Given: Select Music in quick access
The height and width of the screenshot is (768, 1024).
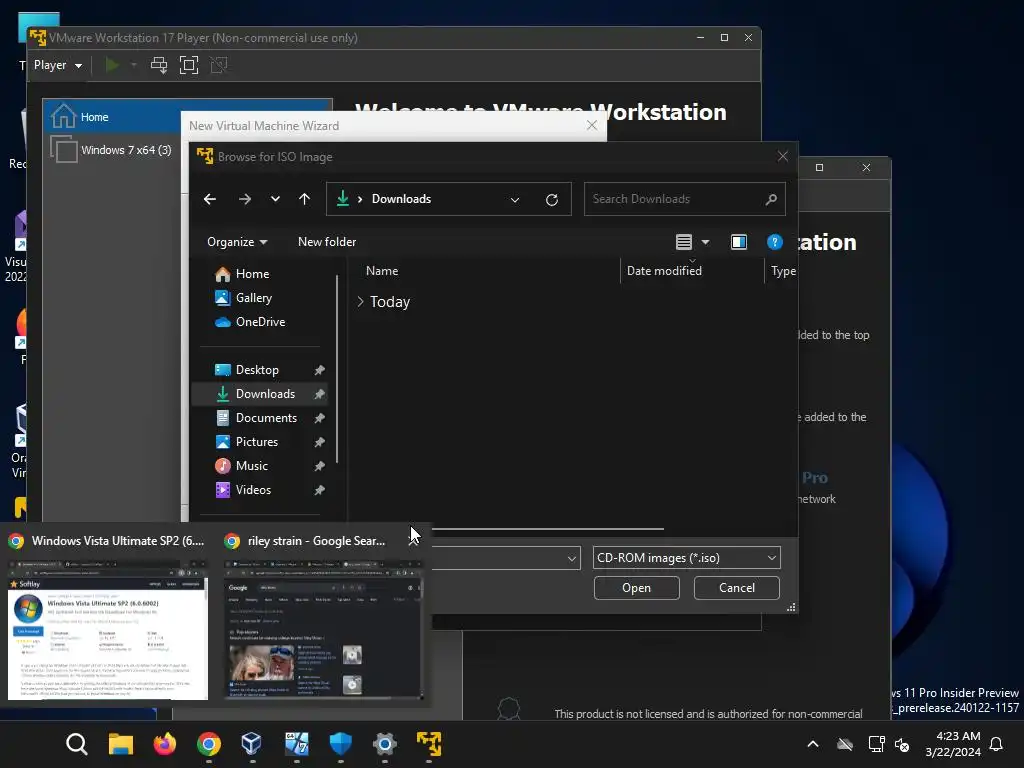Looking at the screenshot, I should 251,466.
